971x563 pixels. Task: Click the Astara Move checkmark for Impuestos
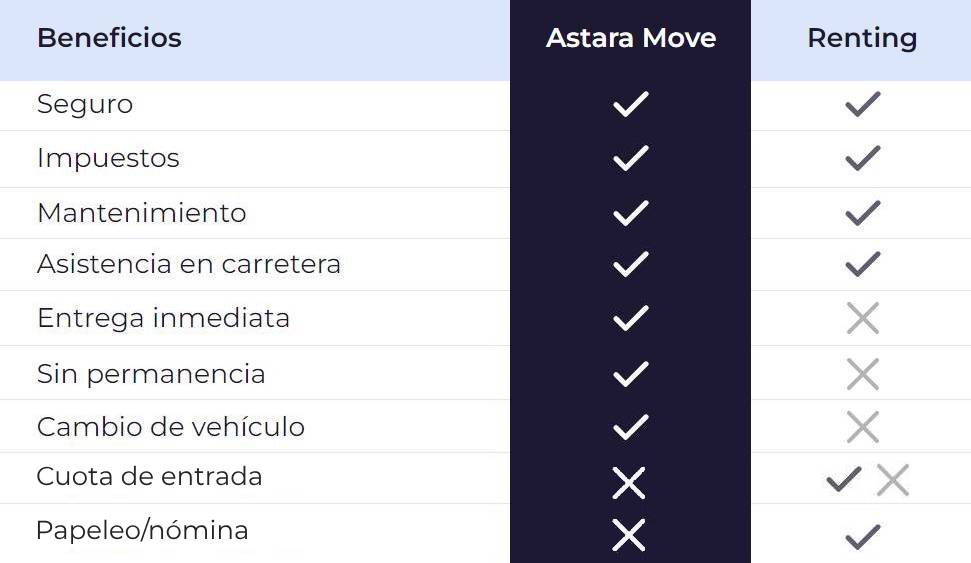pyautogui.click(x=630, y=158)
